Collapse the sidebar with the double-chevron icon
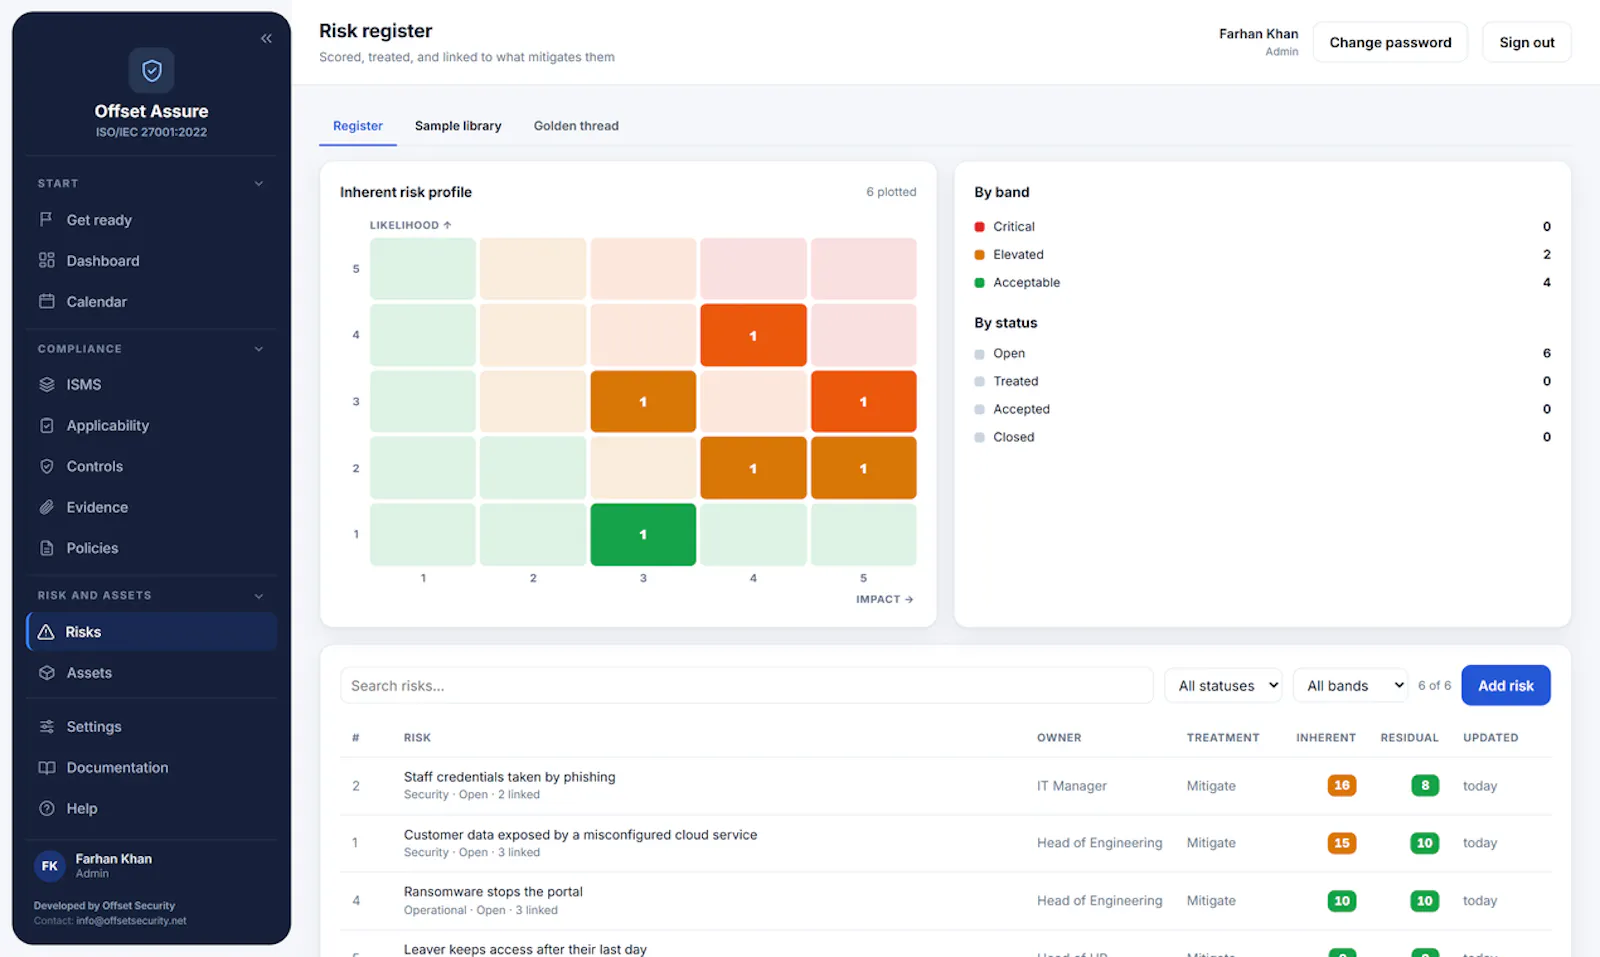This screenshot has height=957, width=1600. point(266,39)
